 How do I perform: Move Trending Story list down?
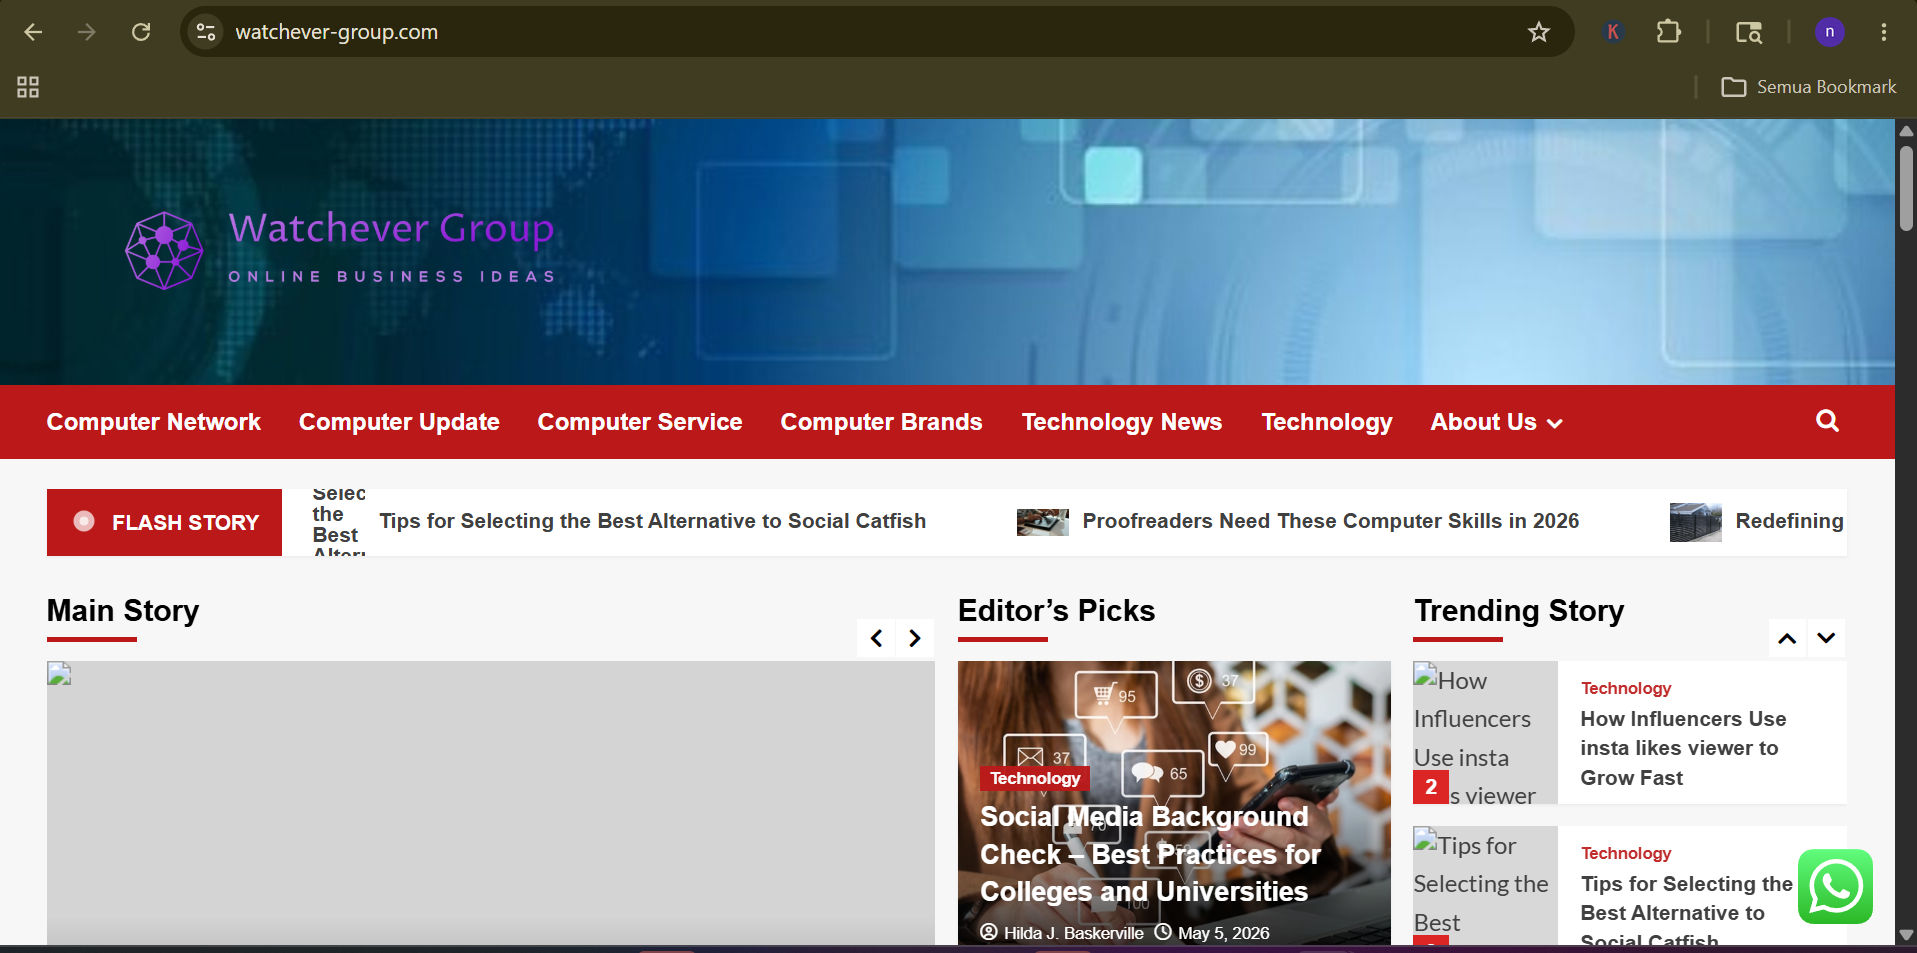[1826, 638]
